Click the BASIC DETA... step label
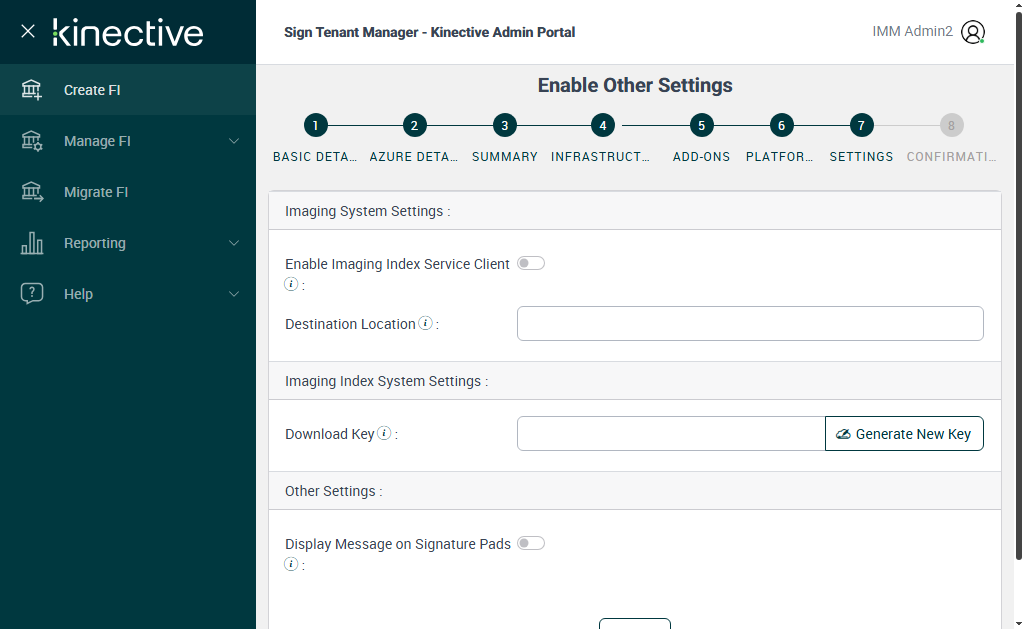Image resolution: width=1024 pixels, height=629 pixels. (315, 157)
